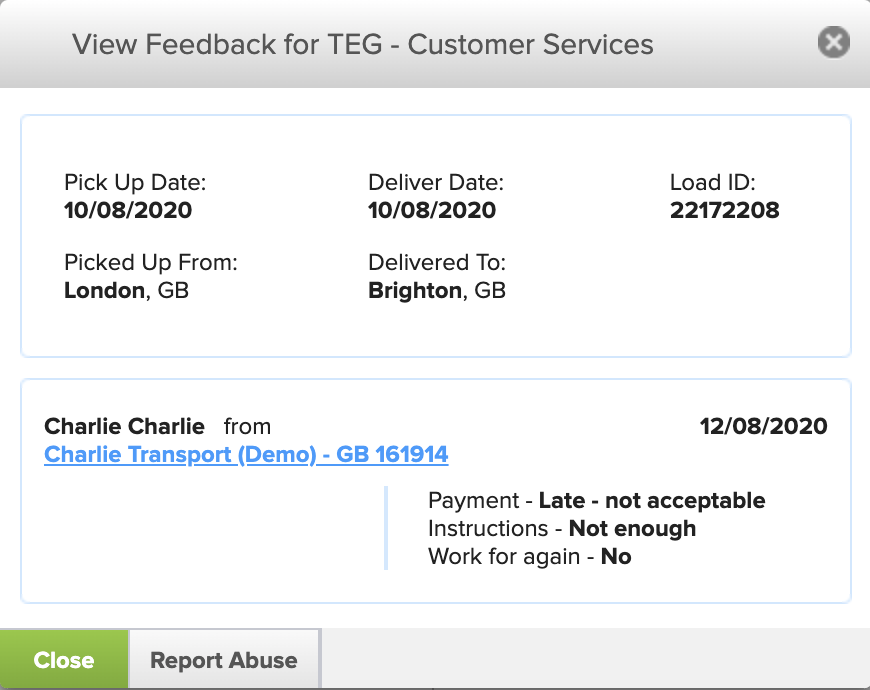This screenshot has height=690, width=870.
Task: Click the Brighton, GB delivery location
Action: pyautogui.click(x=437, y=291)
